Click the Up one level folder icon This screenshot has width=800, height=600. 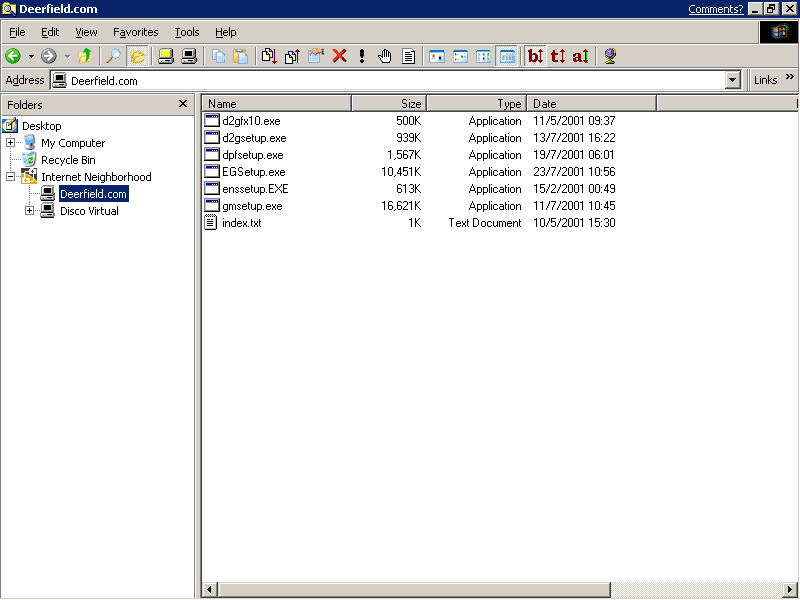[86, 56]
